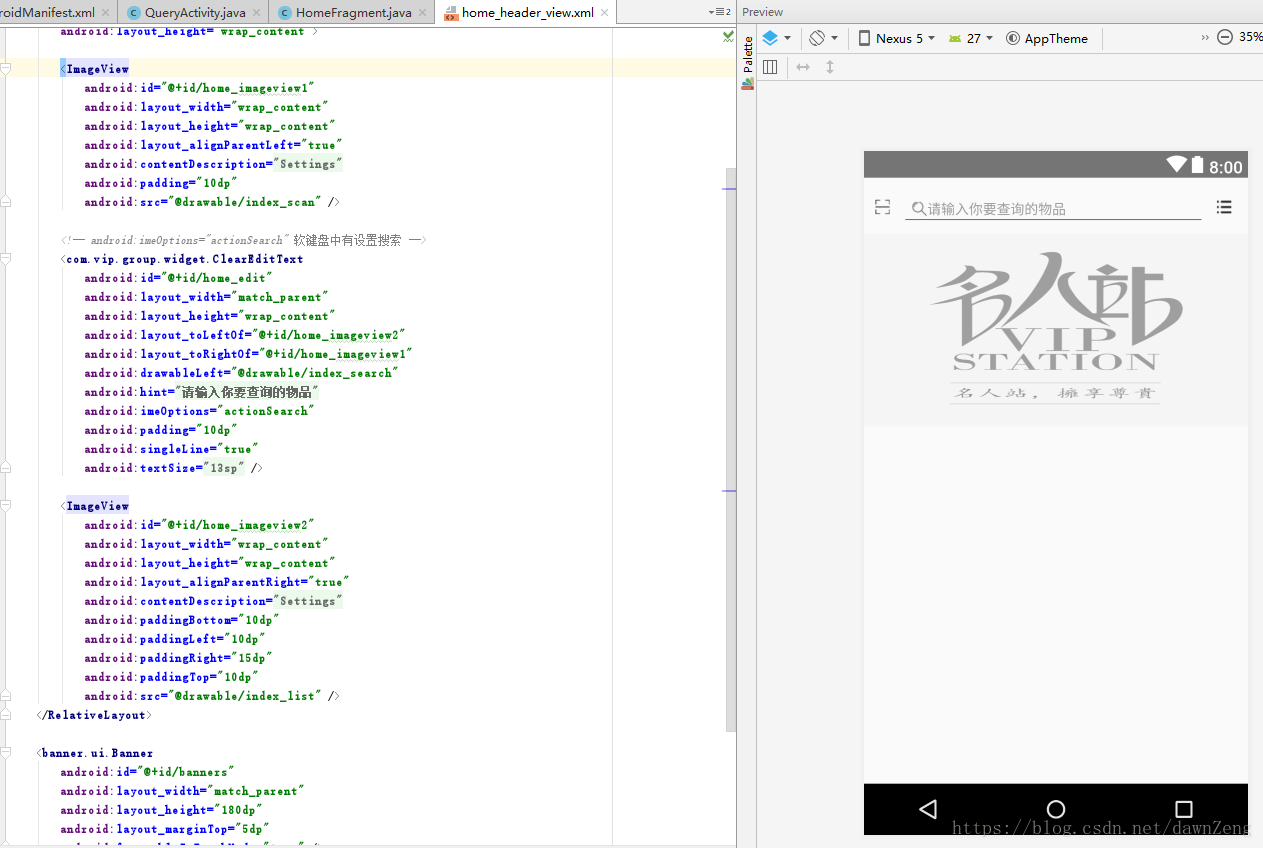This screenshot has width=1263, height=848.
Task: Click the Preview panel title
Action: pyautogui.click(x=763, y=12)
